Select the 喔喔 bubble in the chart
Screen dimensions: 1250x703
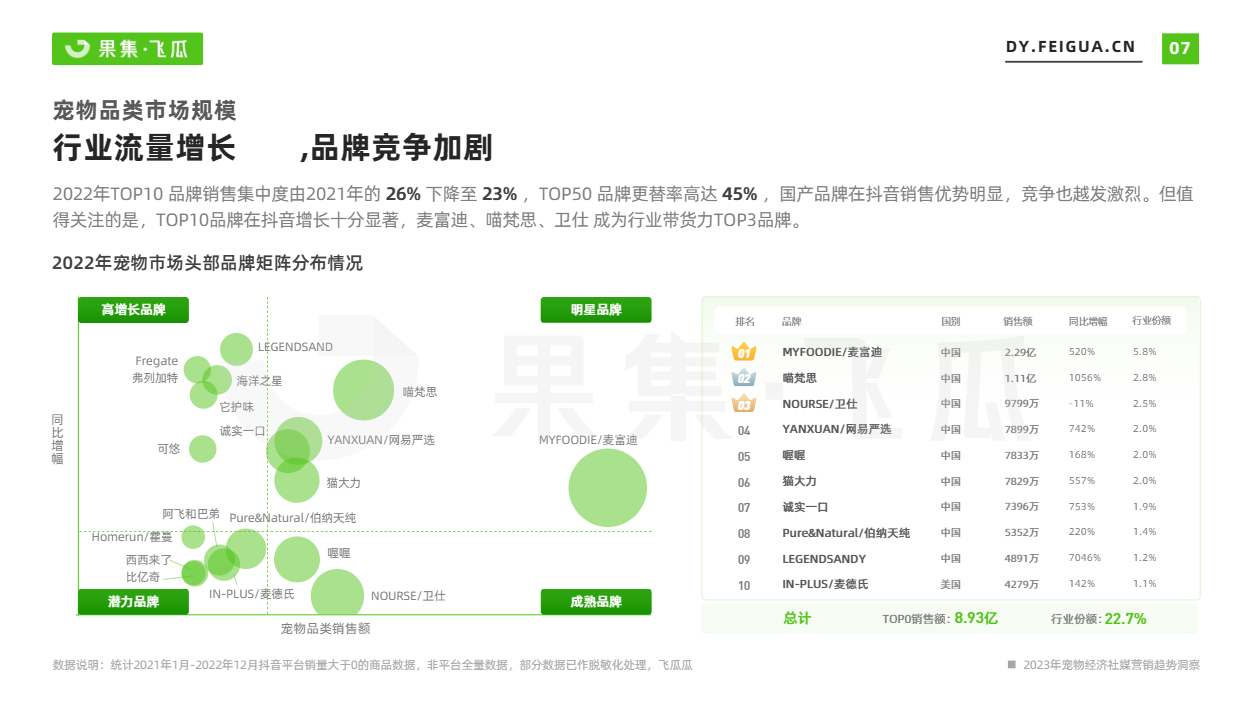tap(296, 559)
